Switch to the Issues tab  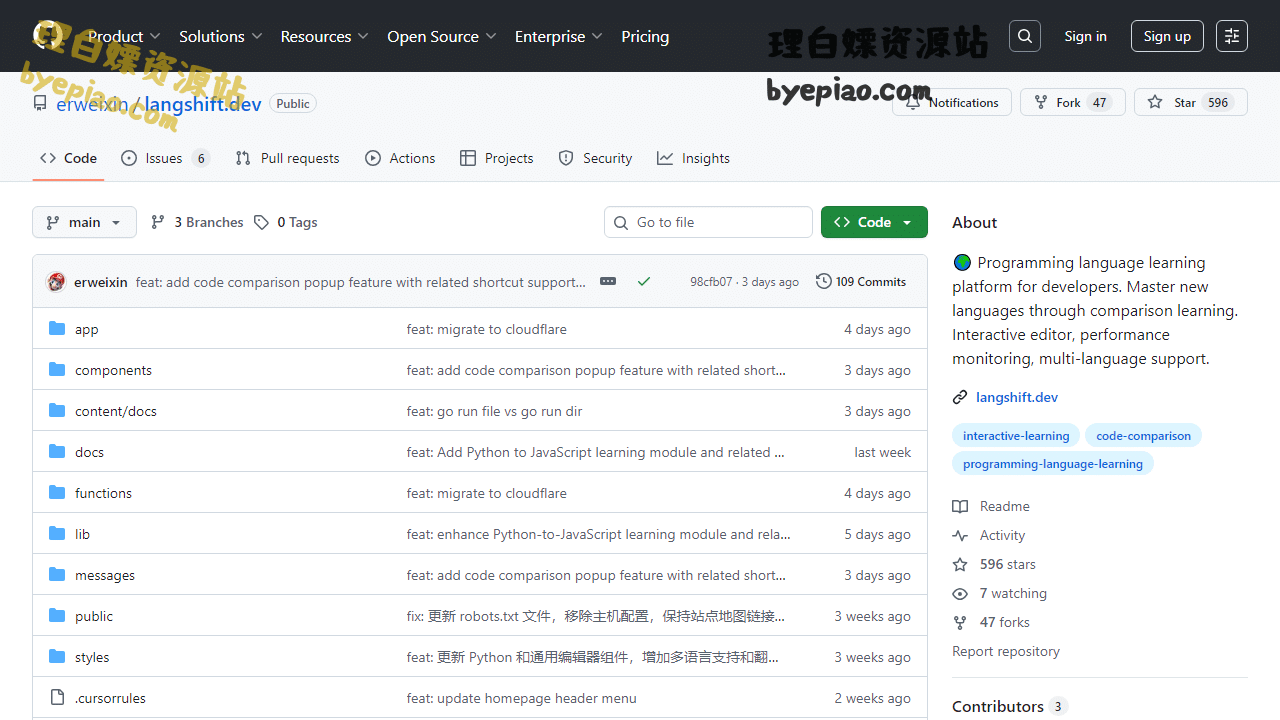[x=165, y=158]
